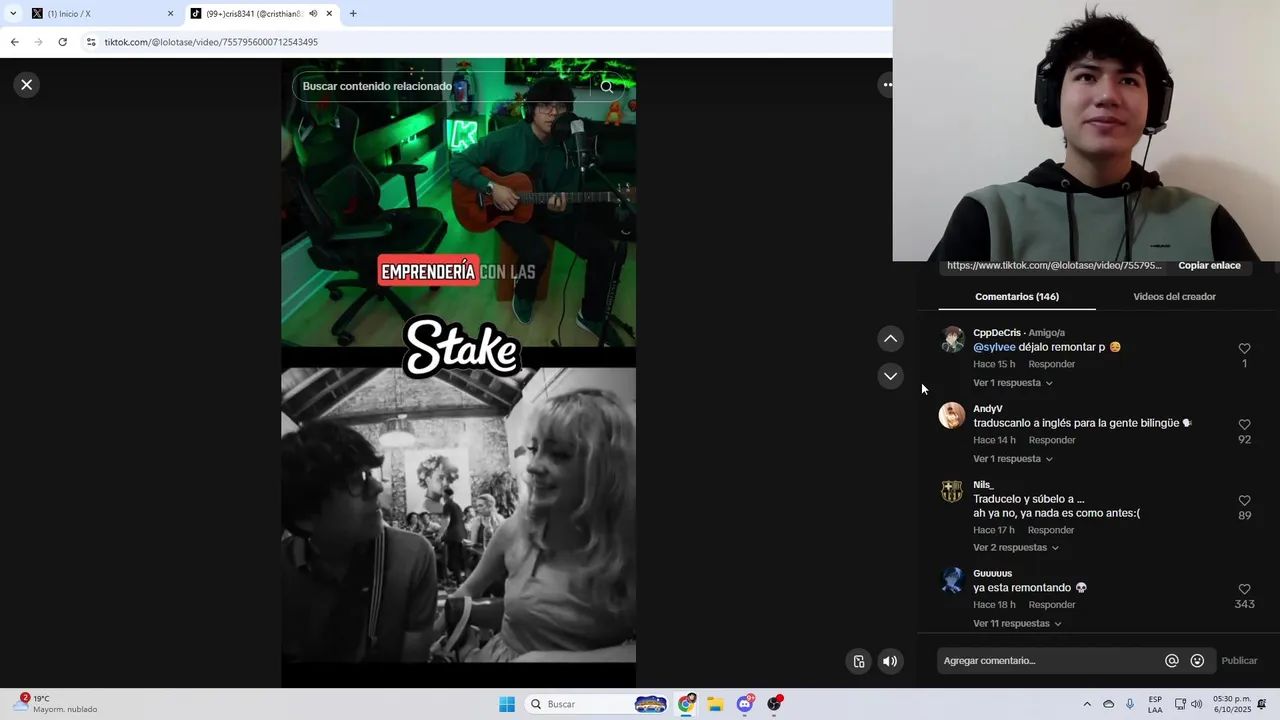1280x720 pixels.
Task: Click the ESP LAA language indicator
Action: [1155, 704]
